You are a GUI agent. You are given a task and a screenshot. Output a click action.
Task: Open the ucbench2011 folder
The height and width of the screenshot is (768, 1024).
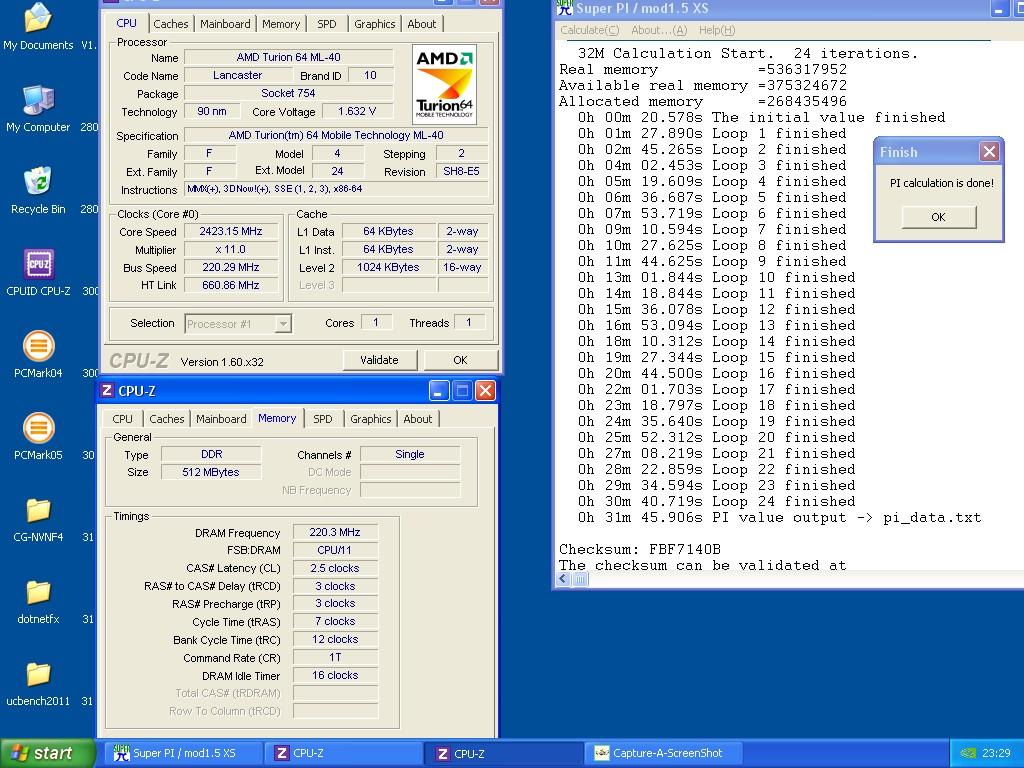pos(38,682)
